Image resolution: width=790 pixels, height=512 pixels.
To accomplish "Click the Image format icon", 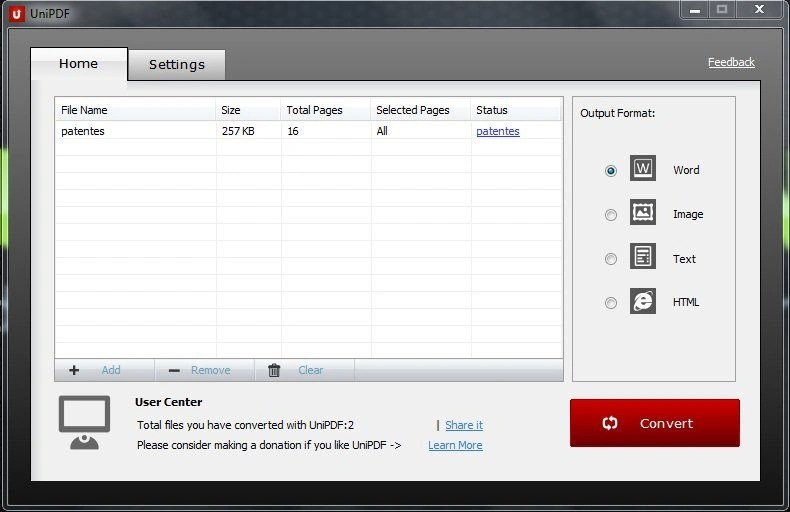I will [643, 212].
